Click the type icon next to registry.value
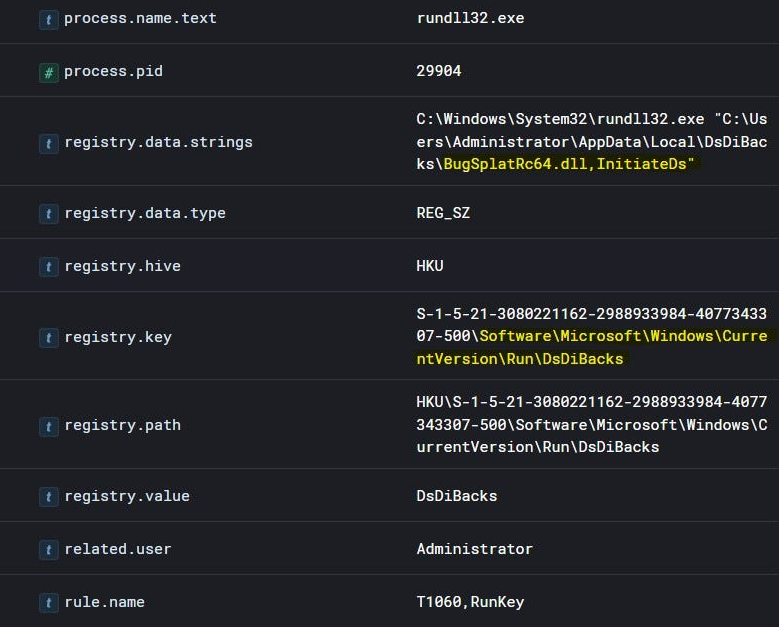This screenshot has width=779, height=627. click(x=49, y=497)
